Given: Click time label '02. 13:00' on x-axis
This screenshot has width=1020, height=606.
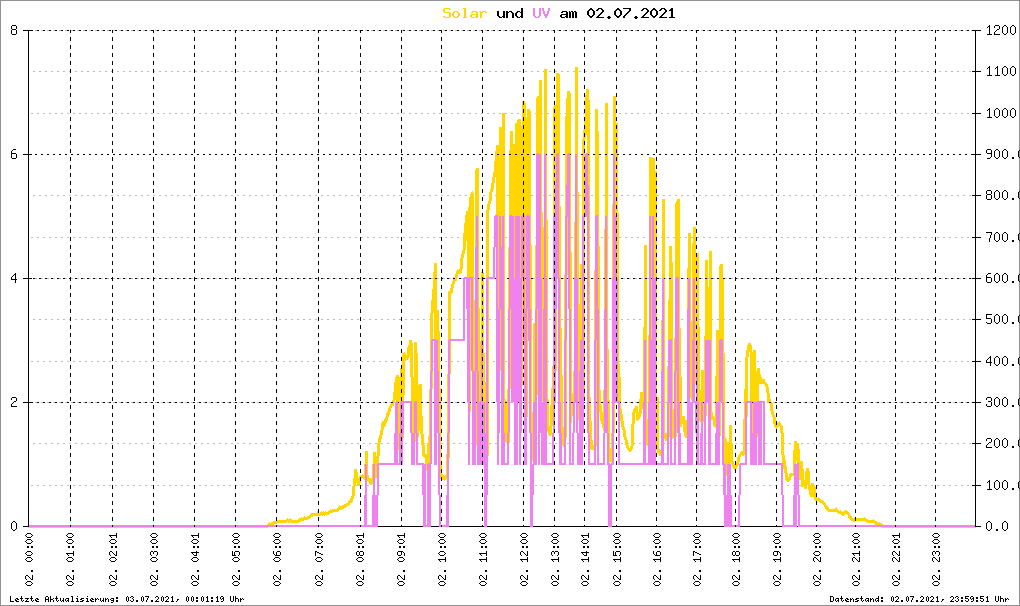Looking at the screenshot, I should 555,559.
